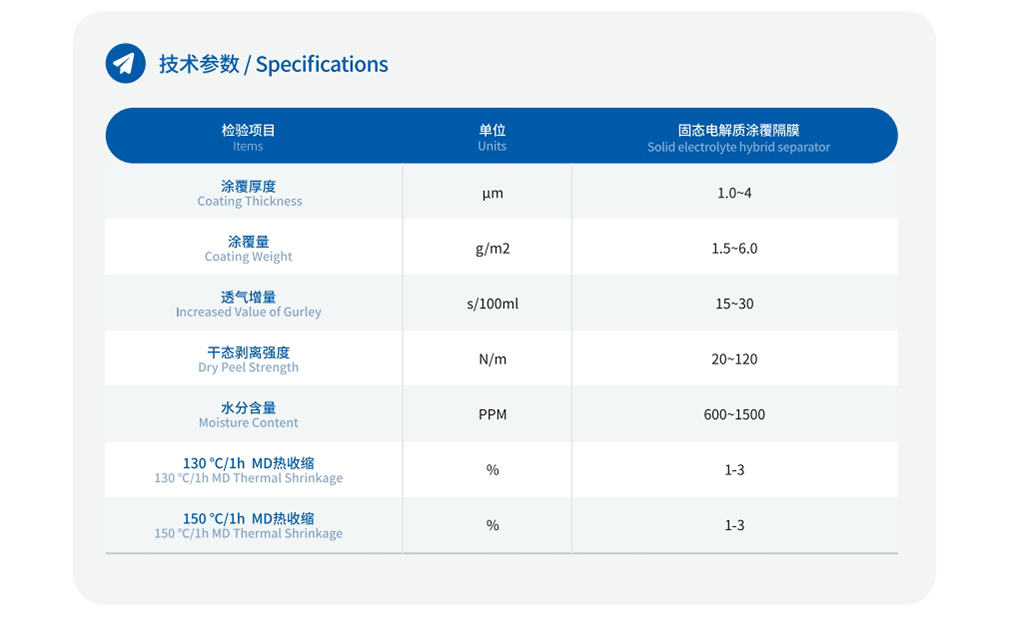
Task: Click the 1-3 value in the 150 °C row
Action: pyautogui.click(x=734, y=525)
